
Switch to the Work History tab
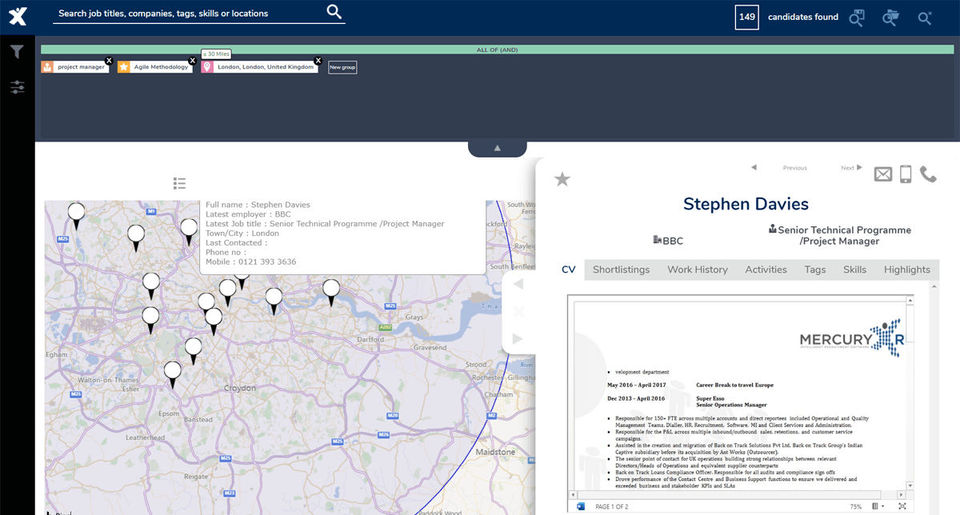point(697,270)
